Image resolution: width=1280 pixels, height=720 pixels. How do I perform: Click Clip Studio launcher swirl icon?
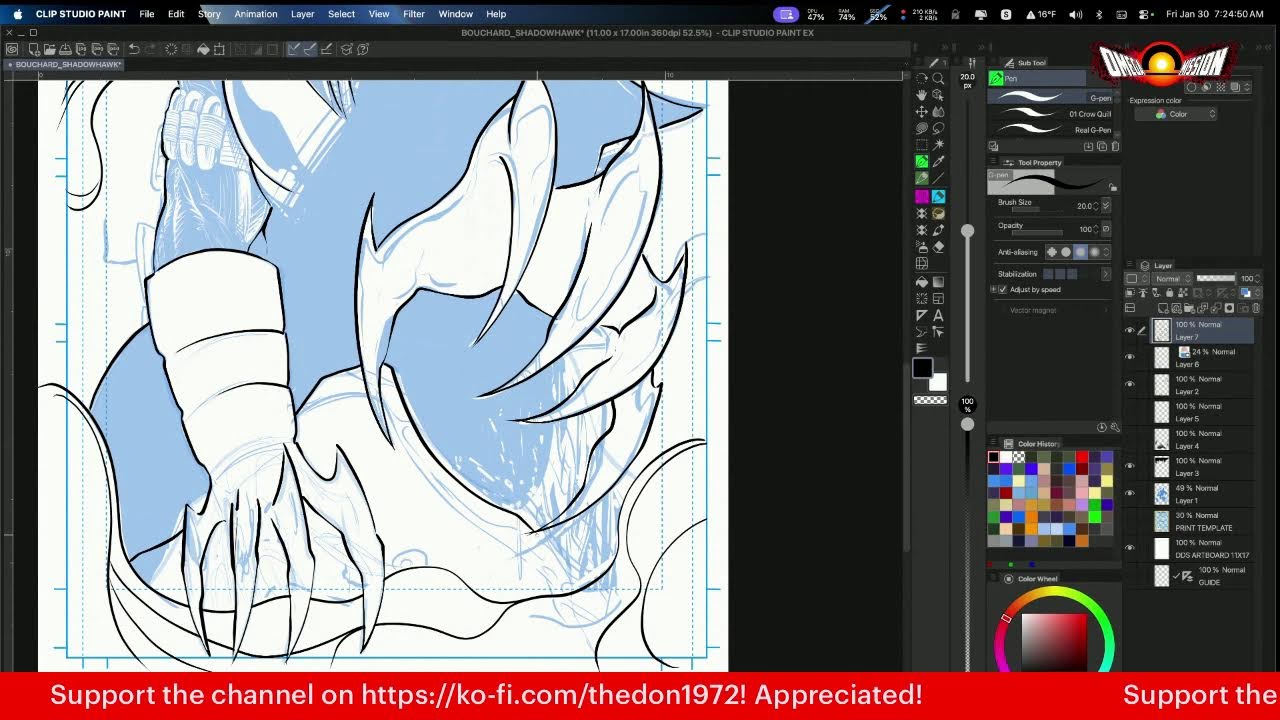[12, 49]
